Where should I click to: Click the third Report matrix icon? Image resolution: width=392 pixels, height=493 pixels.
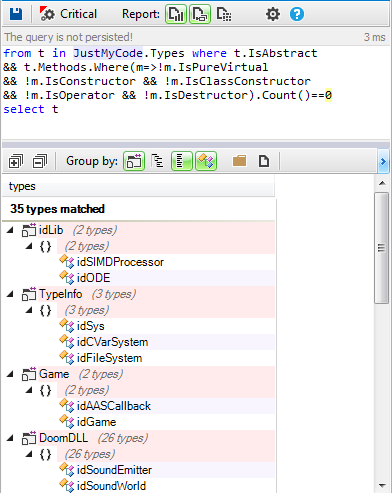(x=224, y=14)
